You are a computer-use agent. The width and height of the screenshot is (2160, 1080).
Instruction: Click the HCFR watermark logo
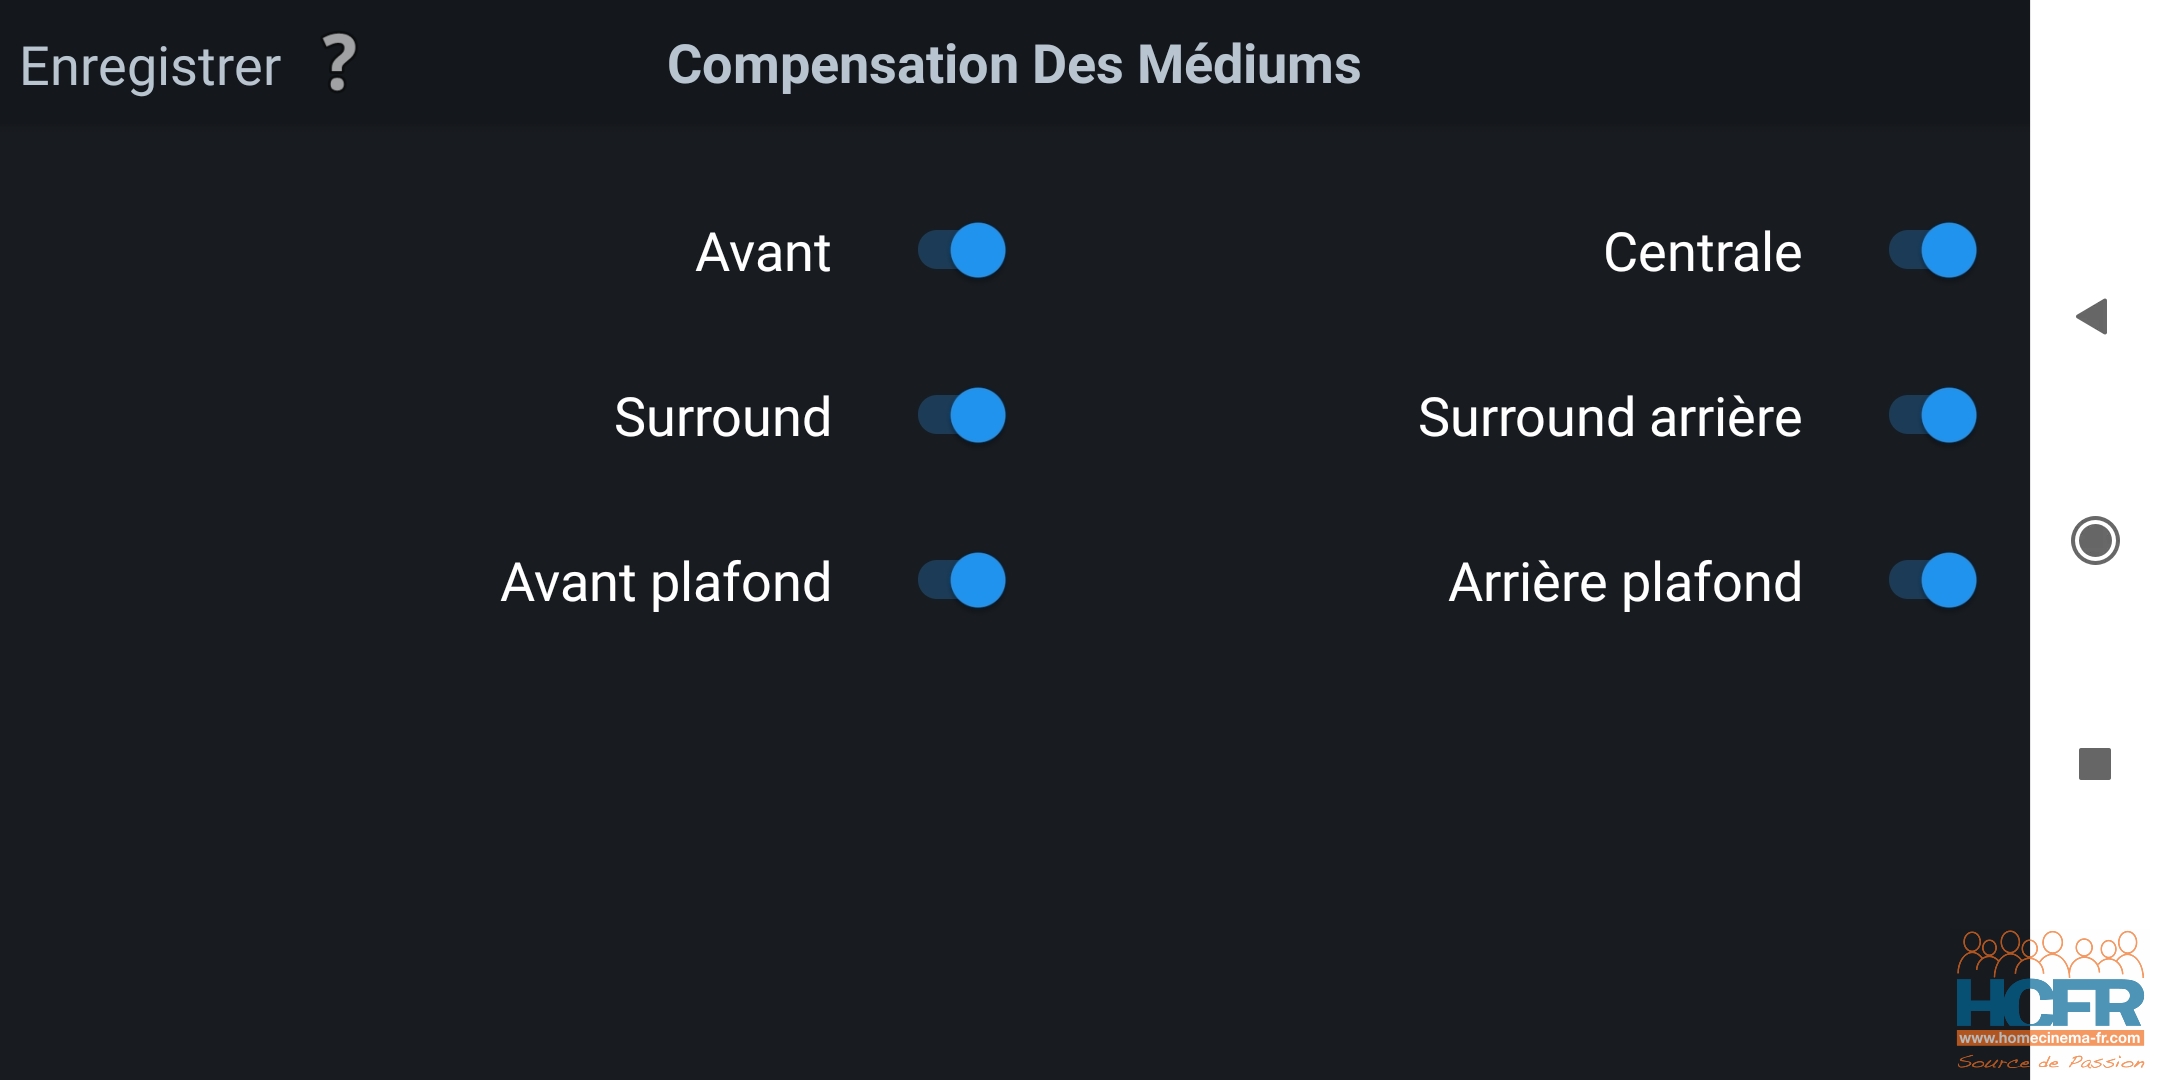[2050, 1000]
